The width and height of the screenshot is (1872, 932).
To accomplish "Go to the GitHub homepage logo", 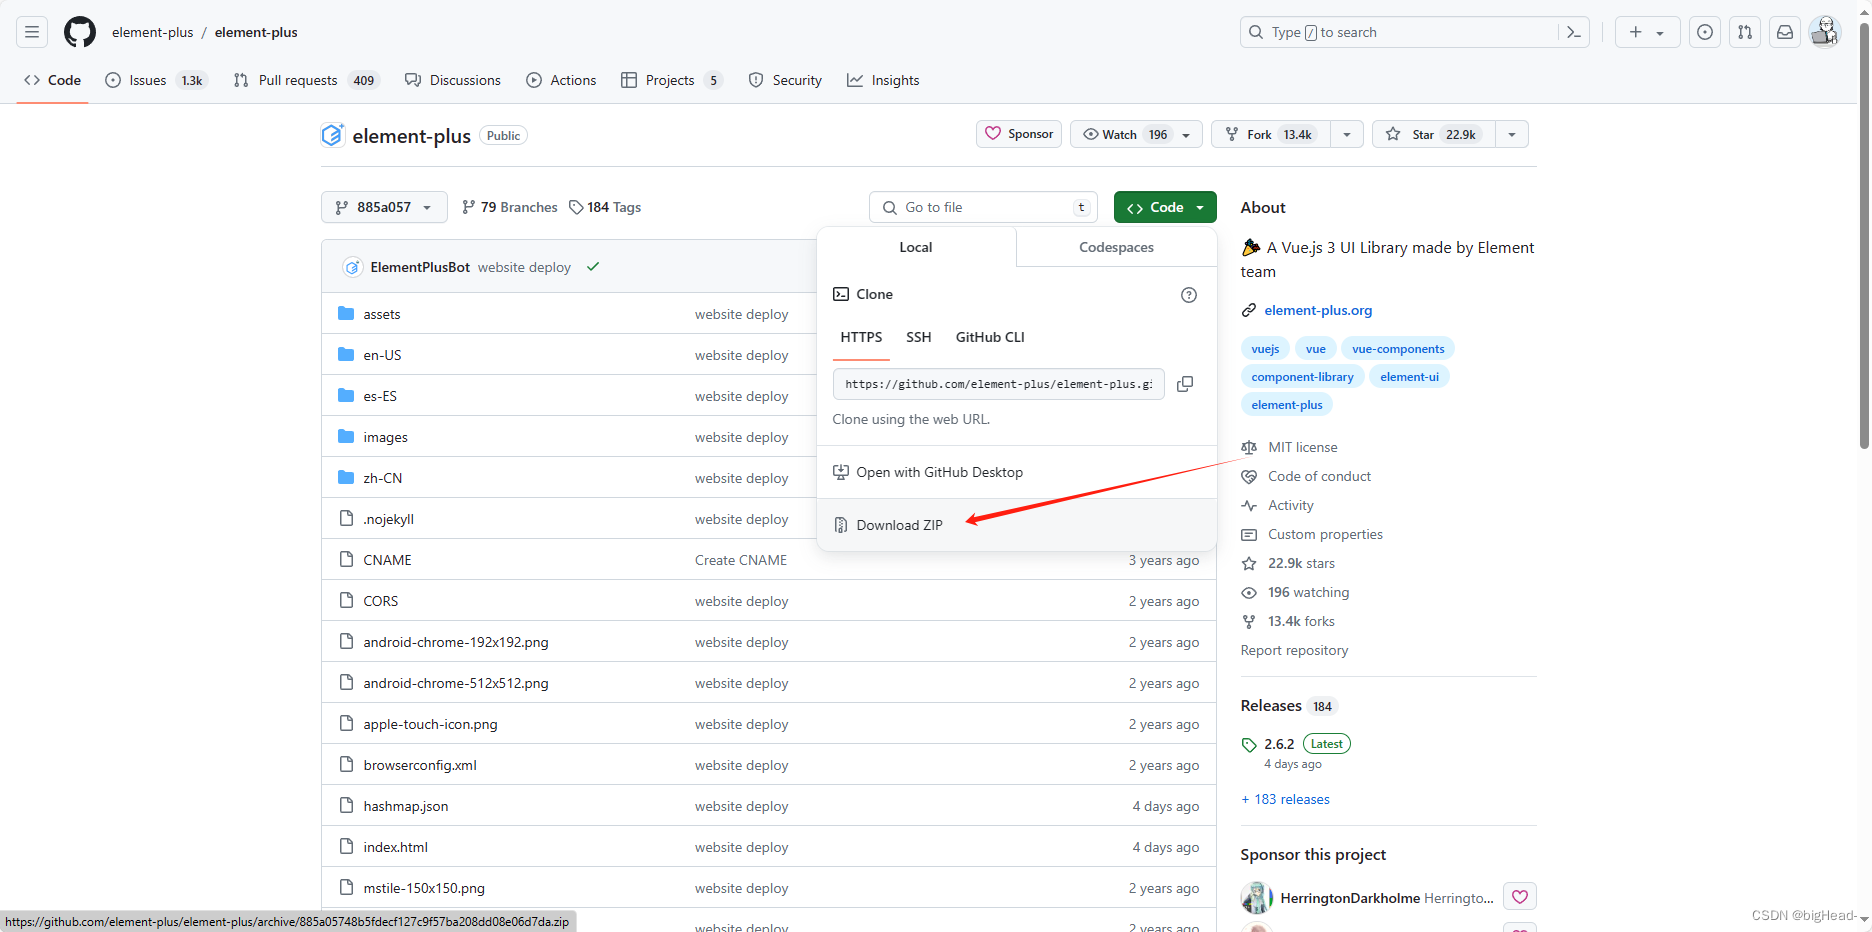I will click(x=80, y=32).
